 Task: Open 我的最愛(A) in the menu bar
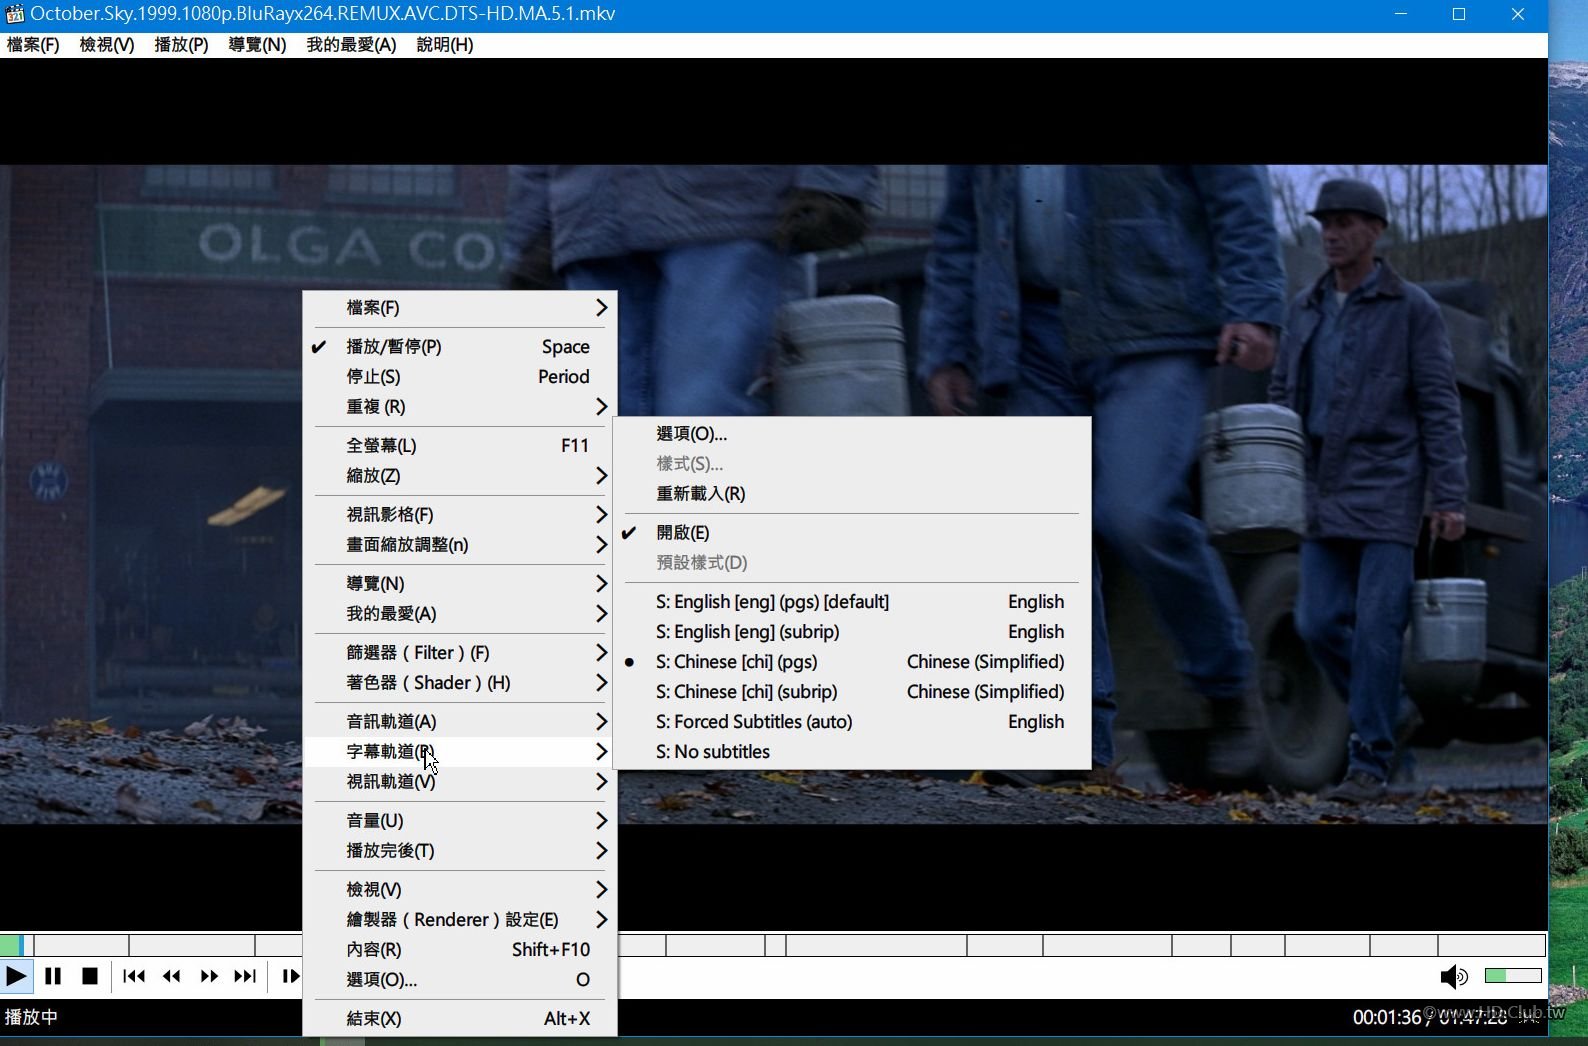[x=351, y=45]
